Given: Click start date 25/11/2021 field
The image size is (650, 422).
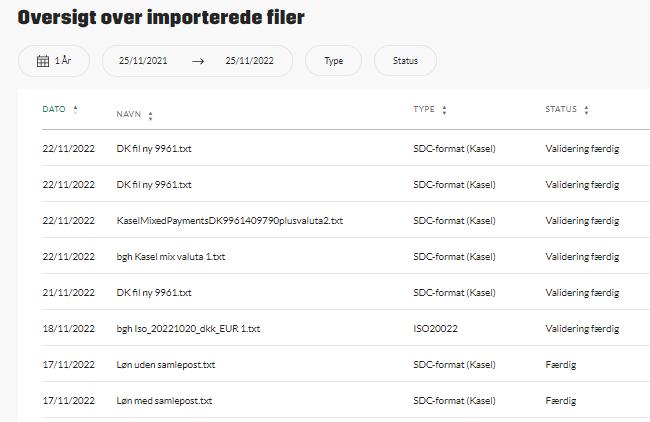Looking at the screenshot, I should 143,61.
